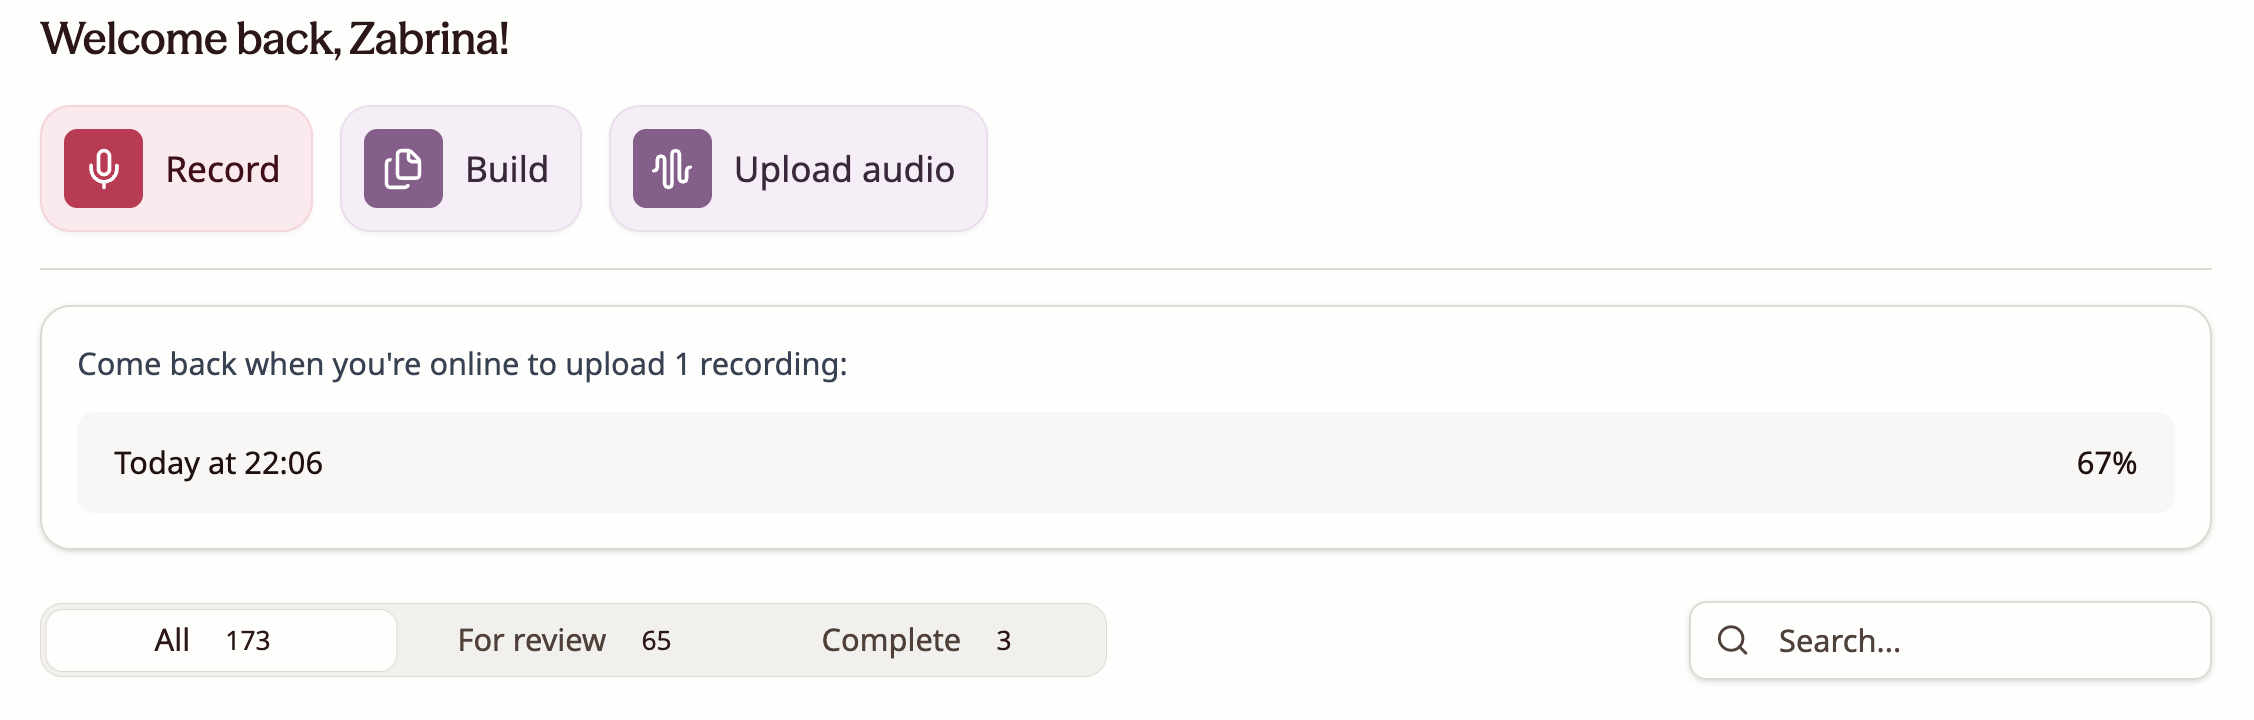Click the 173 count badge on All
Viewport: 2254px width, 720px height.
(248, 640)
